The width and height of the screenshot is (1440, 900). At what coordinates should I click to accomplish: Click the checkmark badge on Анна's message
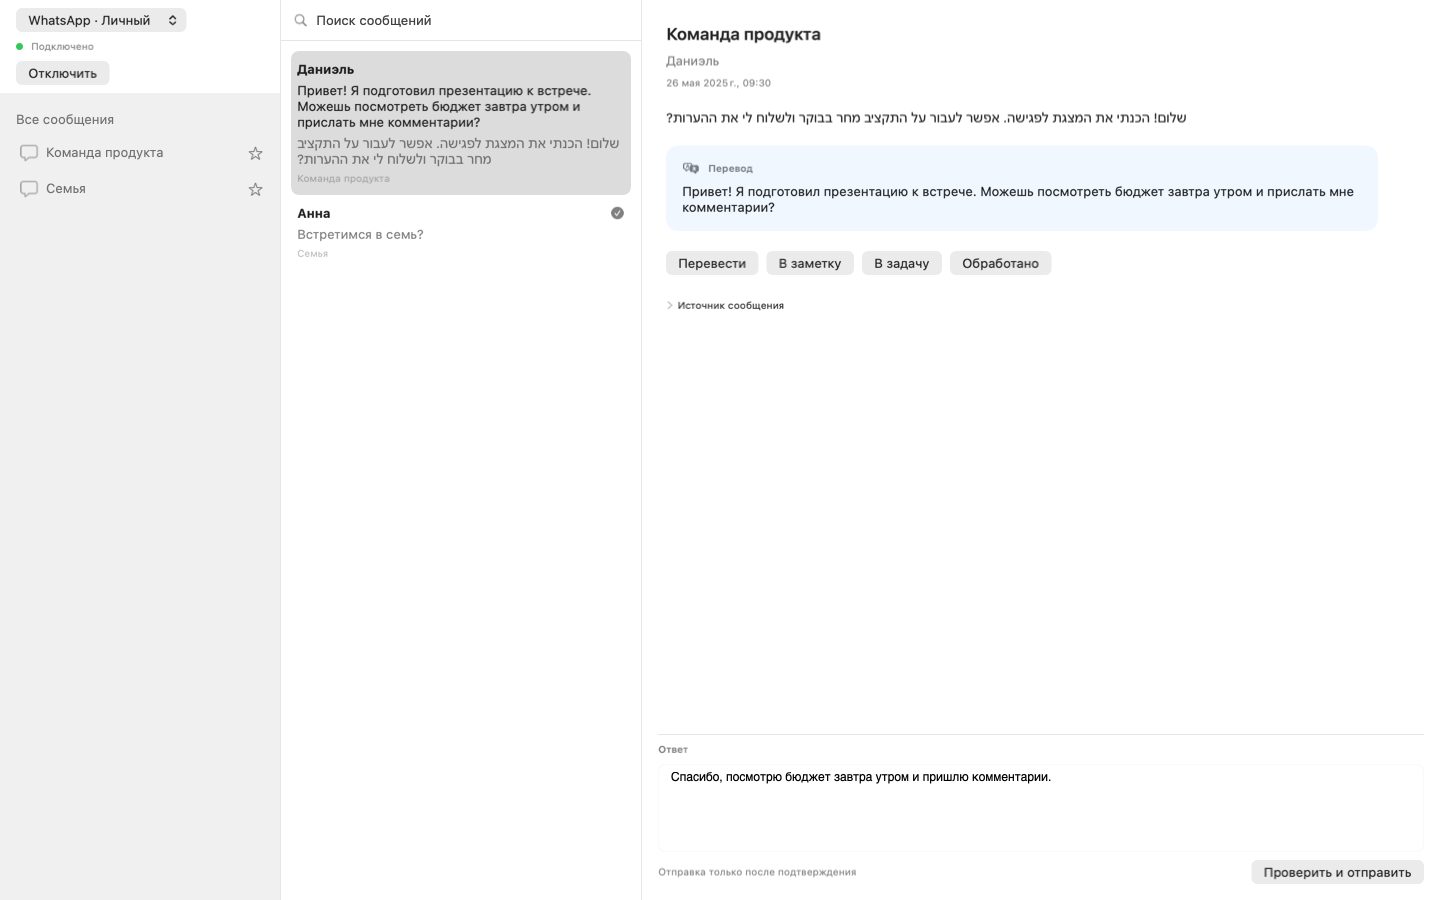click(x=617, y=213)
